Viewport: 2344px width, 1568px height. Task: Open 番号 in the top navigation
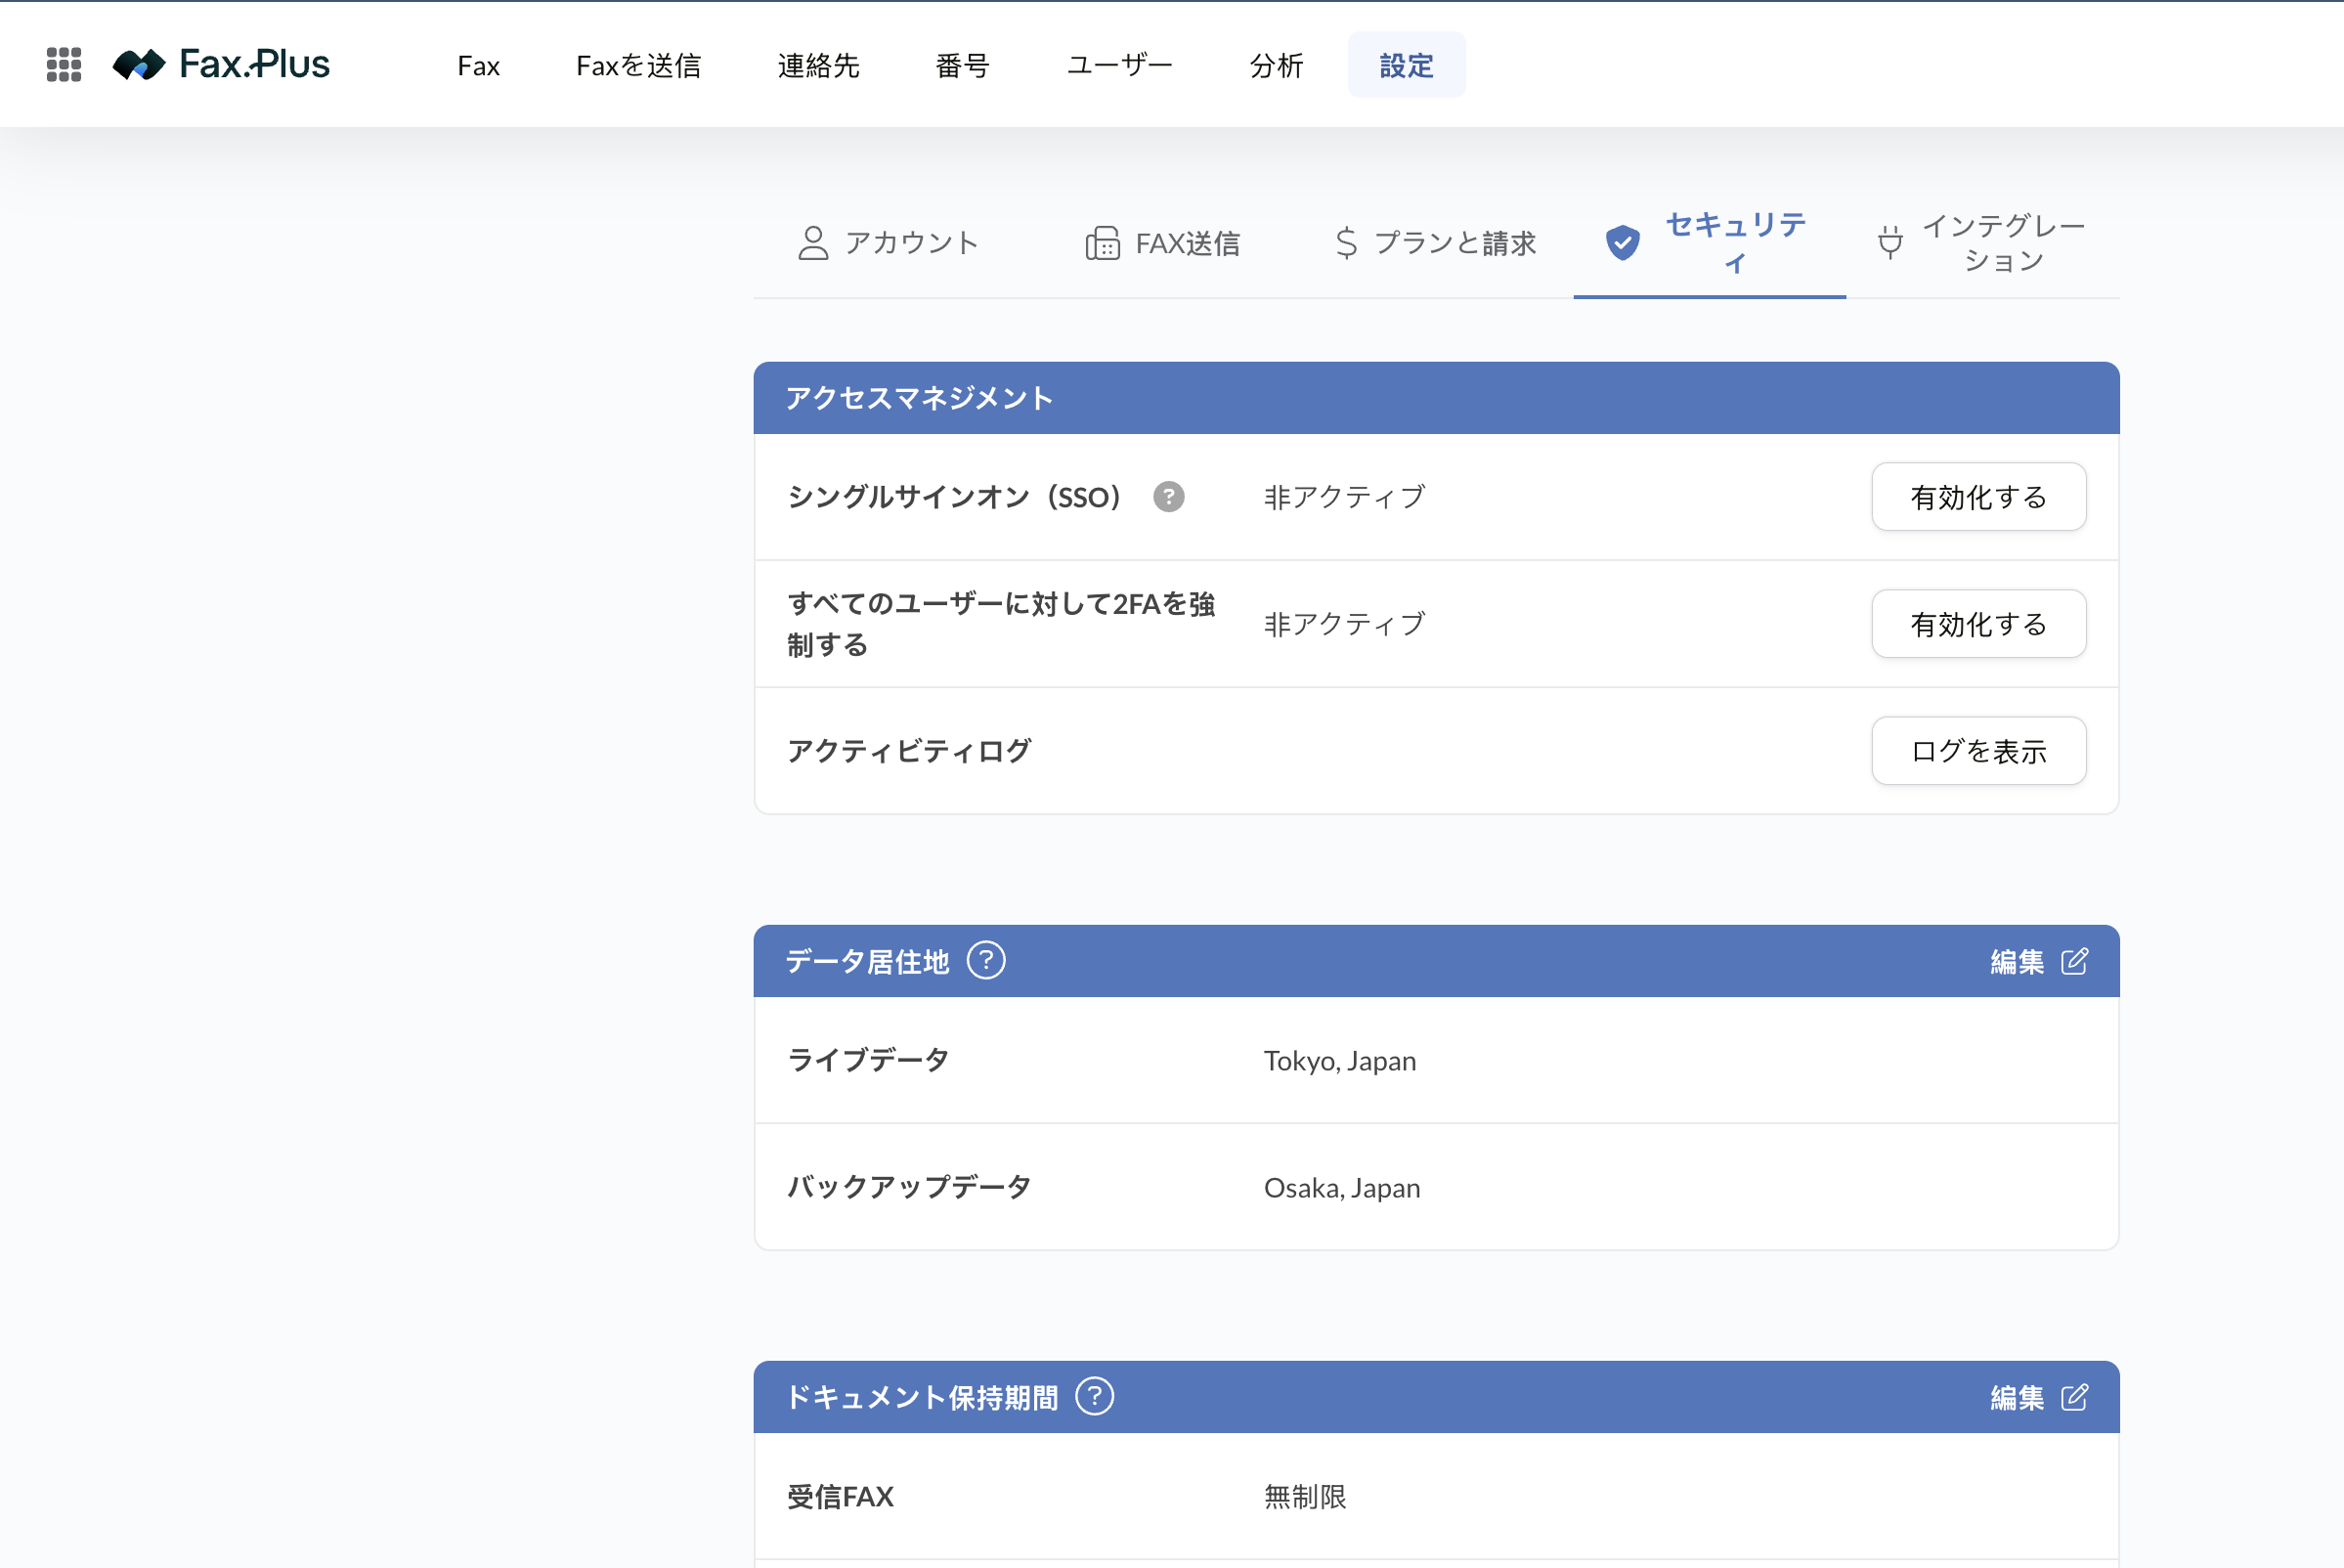coord(963,65)
